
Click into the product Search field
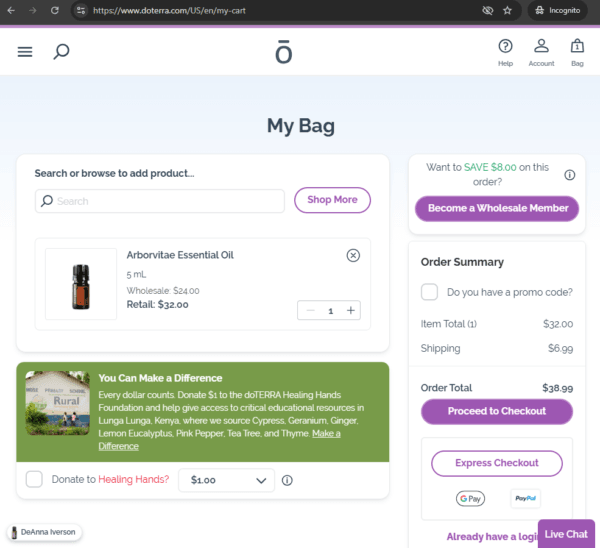[x=160, y=201]
